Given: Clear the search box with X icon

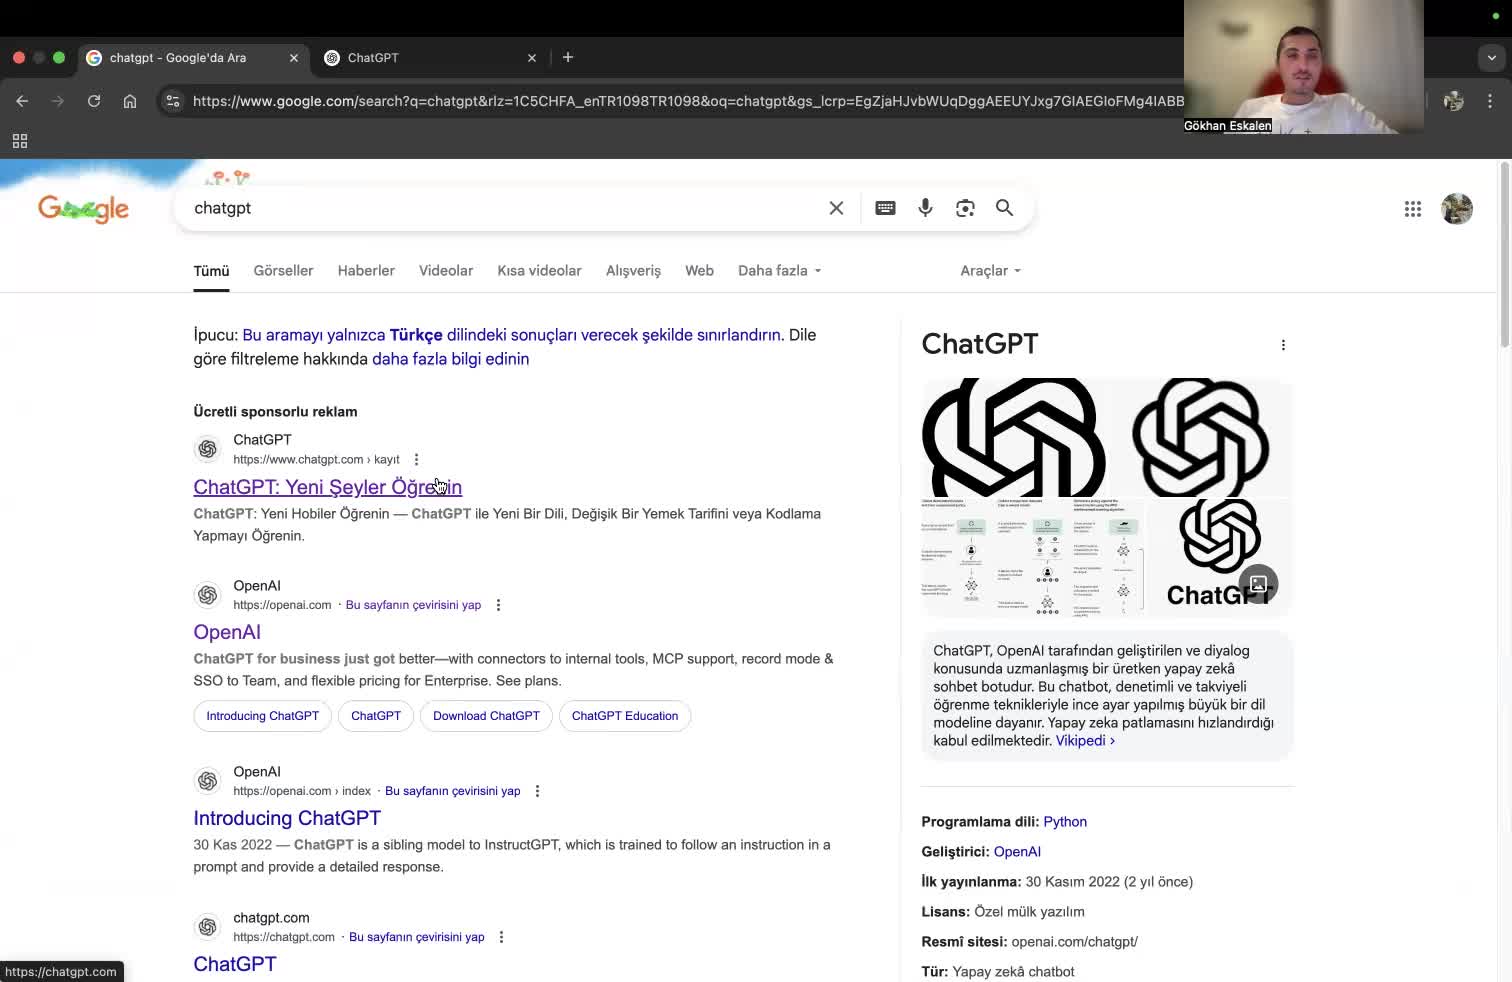Looking at the screenshot, I should tap(836, 208).
